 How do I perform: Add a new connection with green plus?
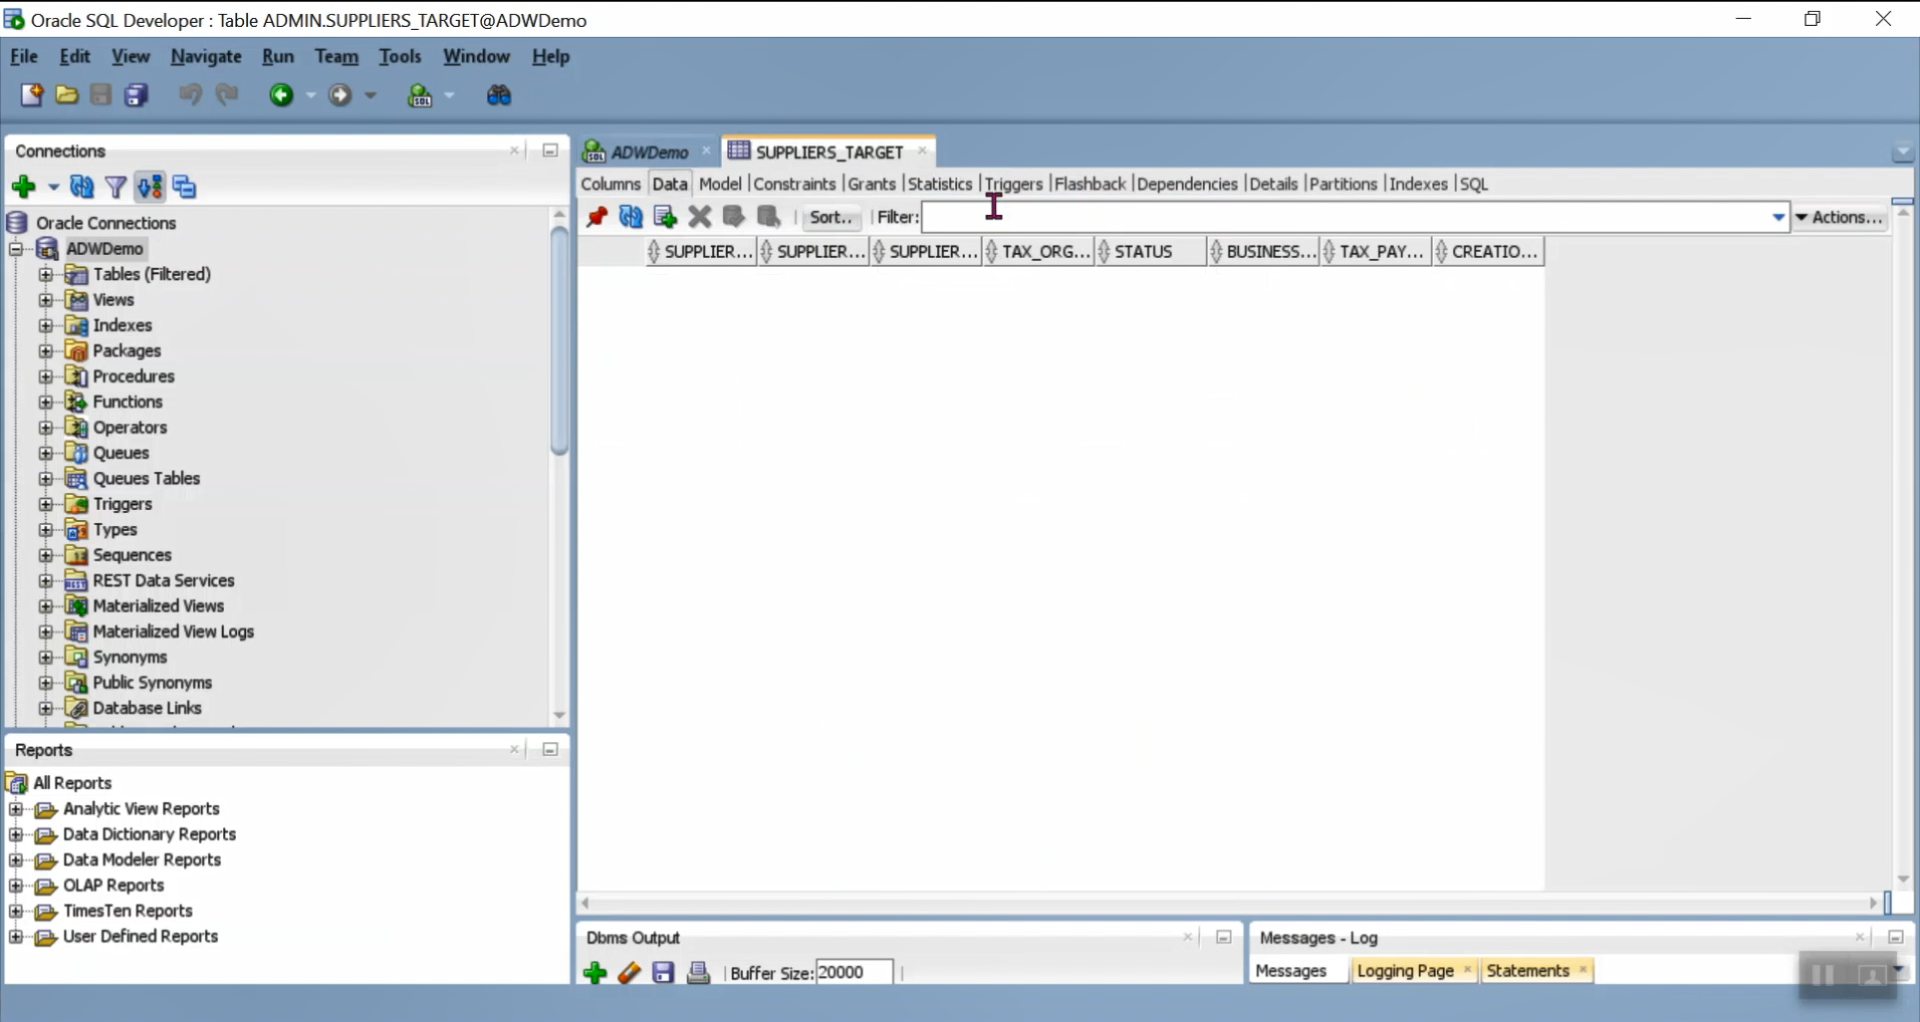click(x=24, y=187)
